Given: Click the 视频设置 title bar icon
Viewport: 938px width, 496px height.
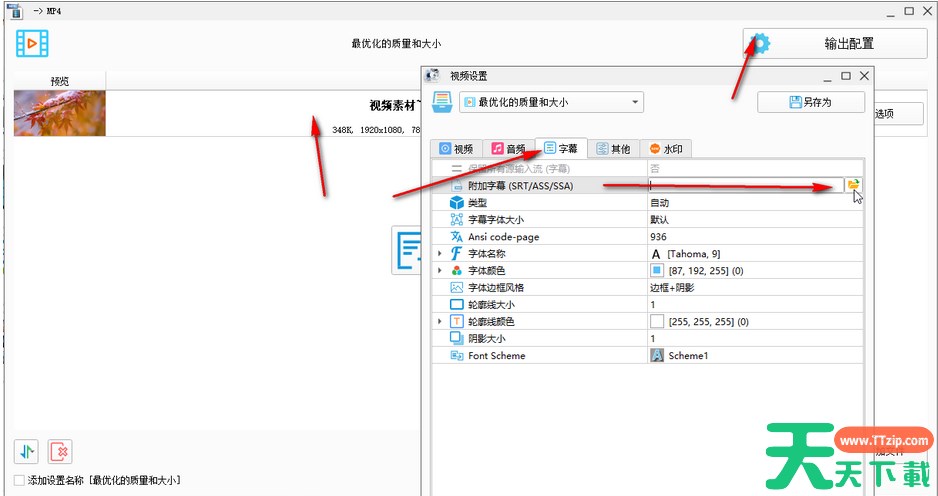Looking at the screenshot, I should [433, 76].
